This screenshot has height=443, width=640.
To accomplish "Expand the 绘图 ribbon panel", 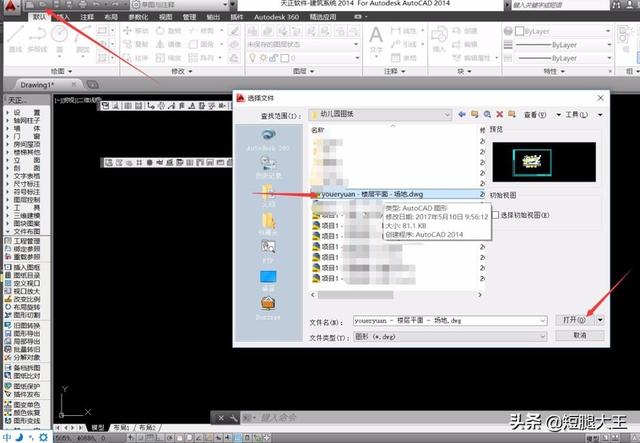I will click(61, 71).
